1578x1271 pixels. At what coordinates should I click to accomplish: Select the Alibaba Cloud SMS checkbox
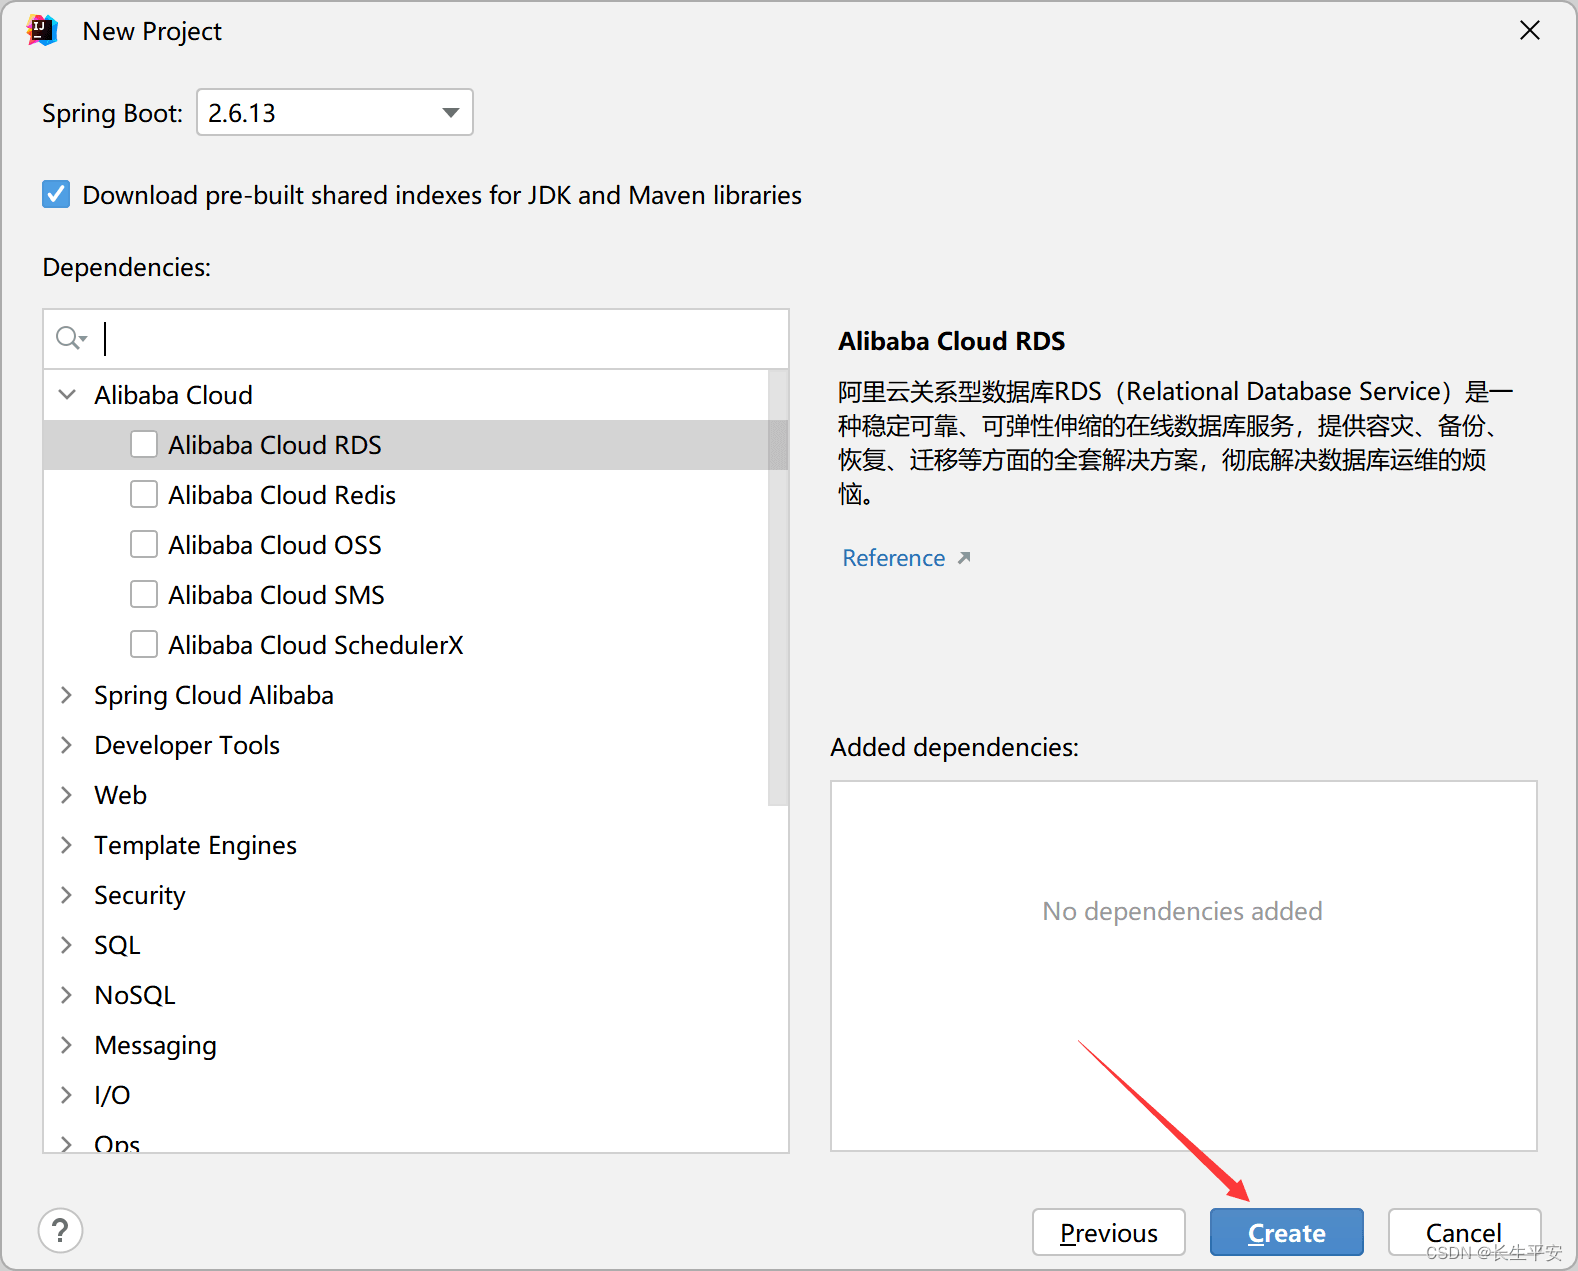pyautogui.click(x=144, y=594)
